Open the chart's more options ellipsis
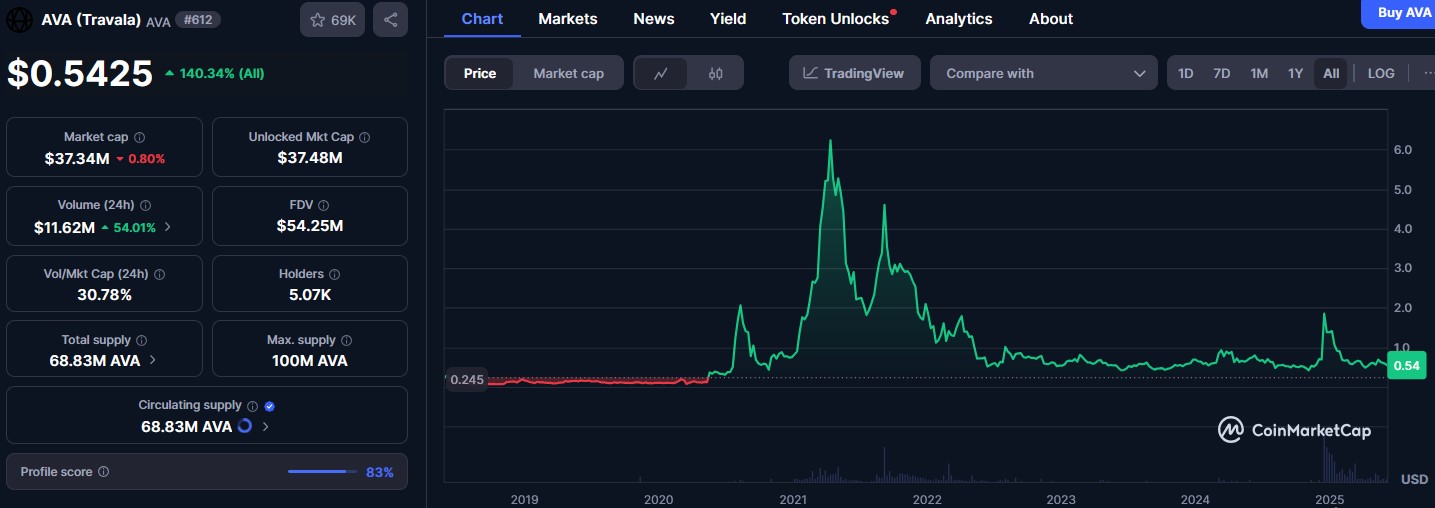This screenshot has width=1435, height=508. coord(1427,73)
